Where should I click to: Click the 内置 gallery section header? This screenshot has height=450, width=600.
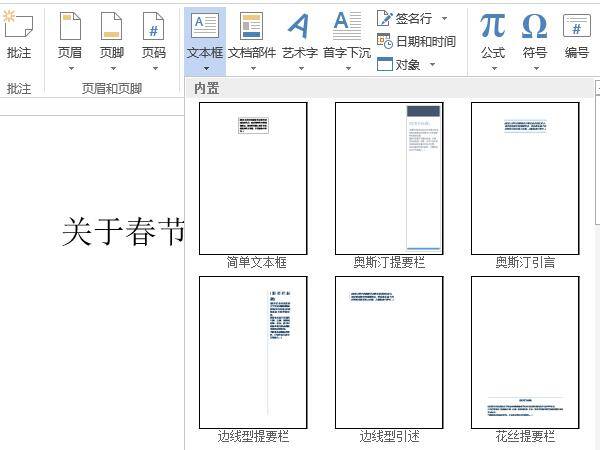pos(389,88)
